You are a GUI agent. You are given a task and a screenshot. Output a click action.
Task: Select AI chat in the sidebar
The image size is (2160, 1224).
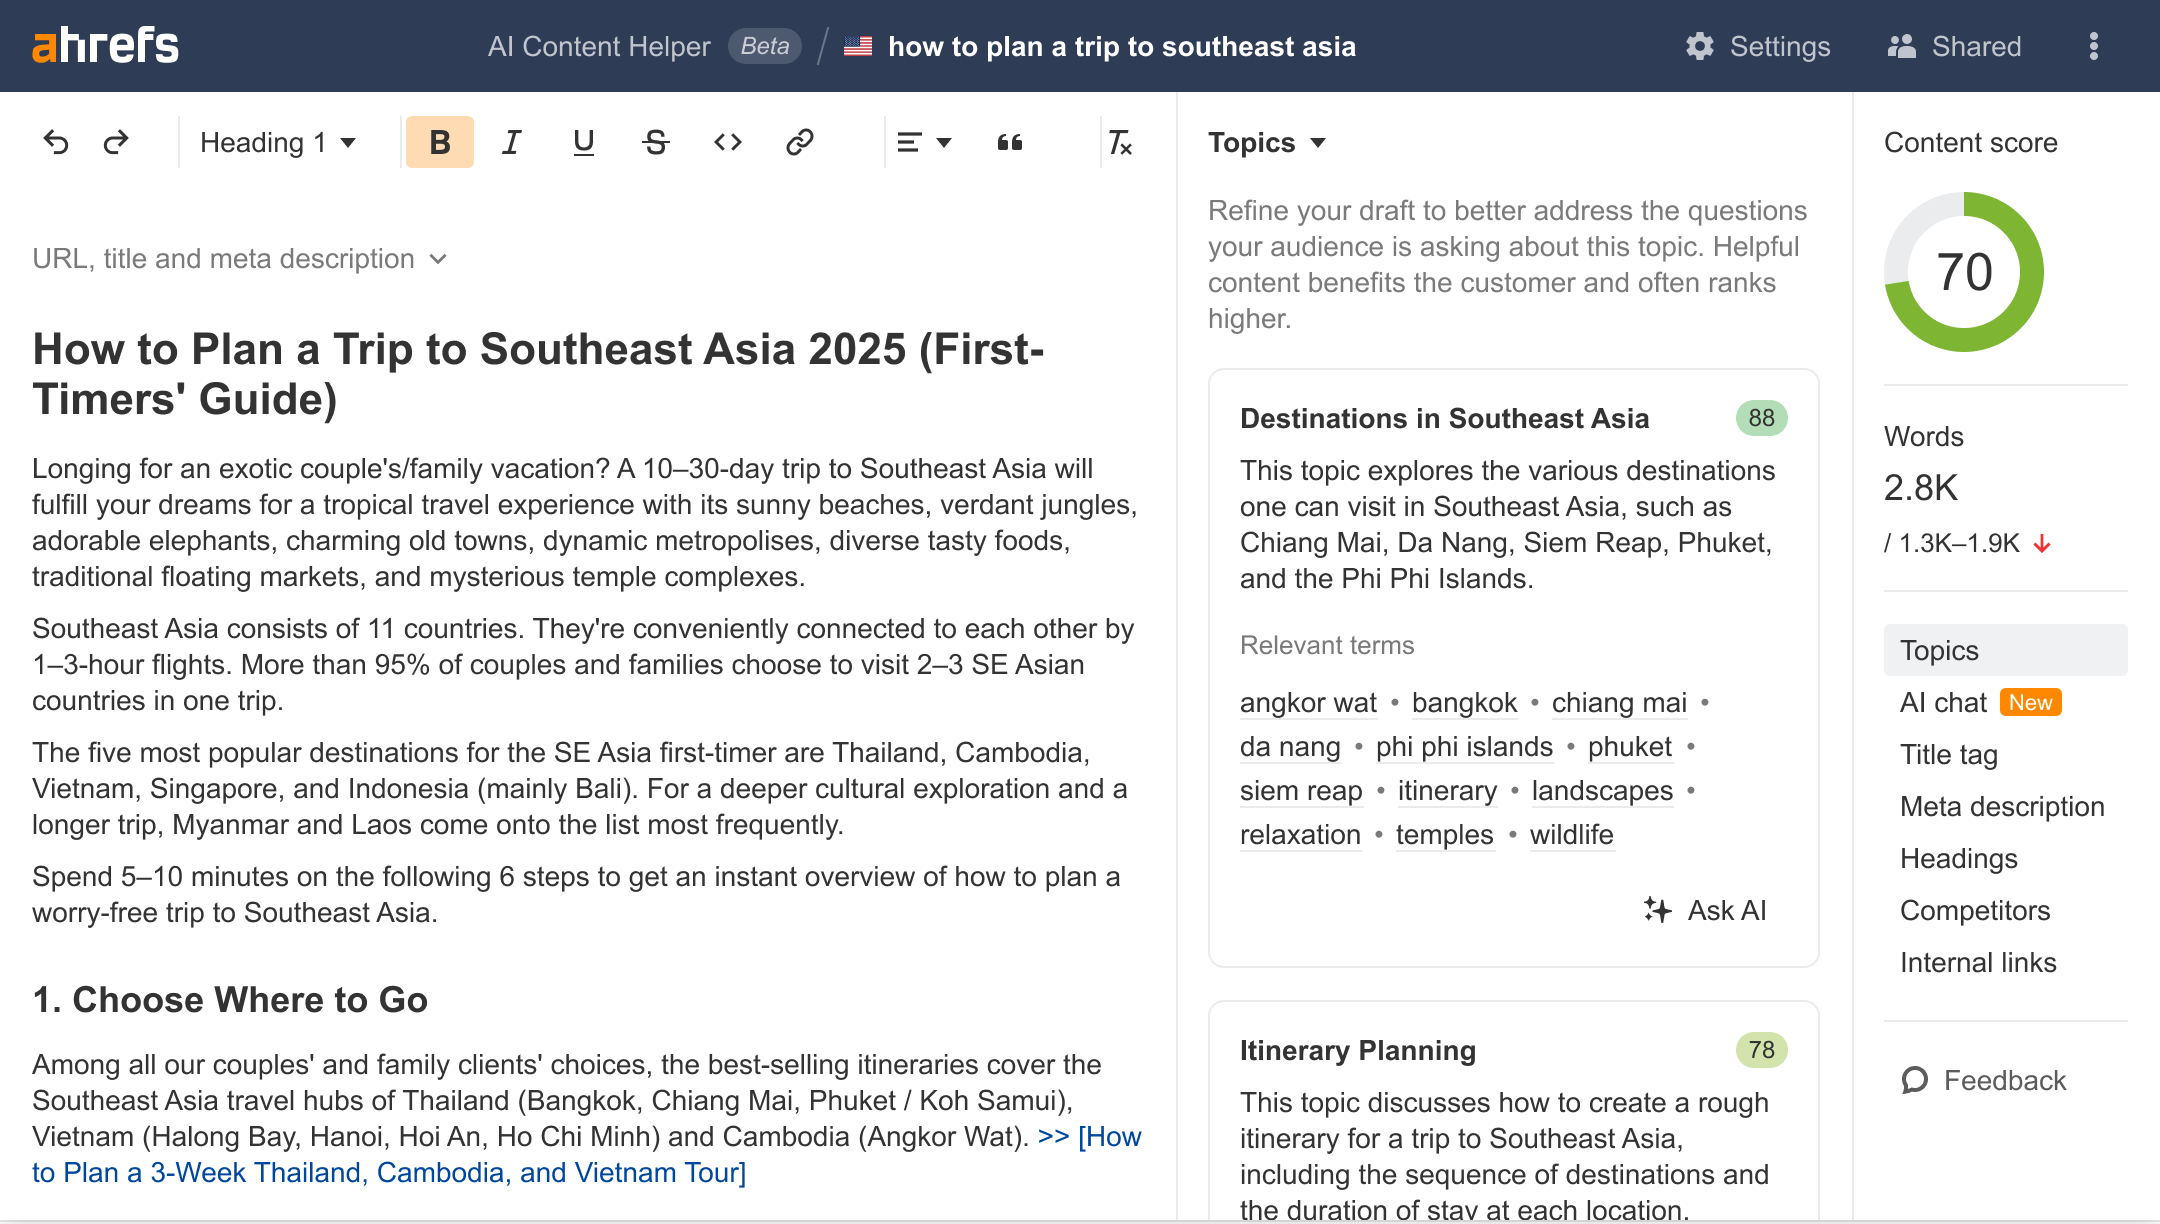click(1943, 702)
